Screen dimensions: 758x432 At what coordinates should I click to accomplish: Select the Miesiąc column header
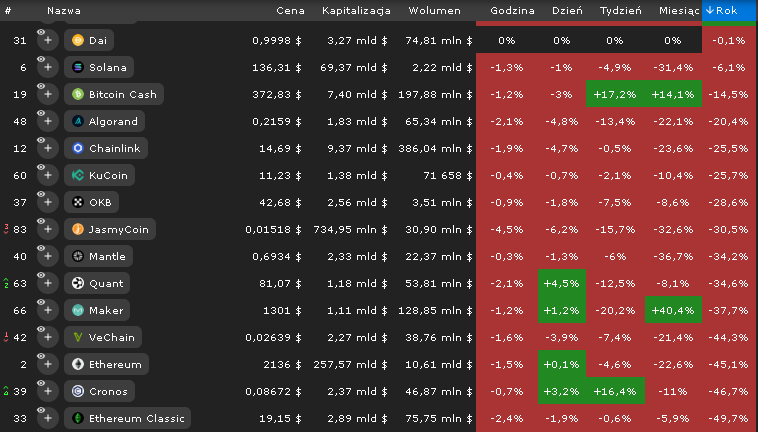tap(679, 11)
